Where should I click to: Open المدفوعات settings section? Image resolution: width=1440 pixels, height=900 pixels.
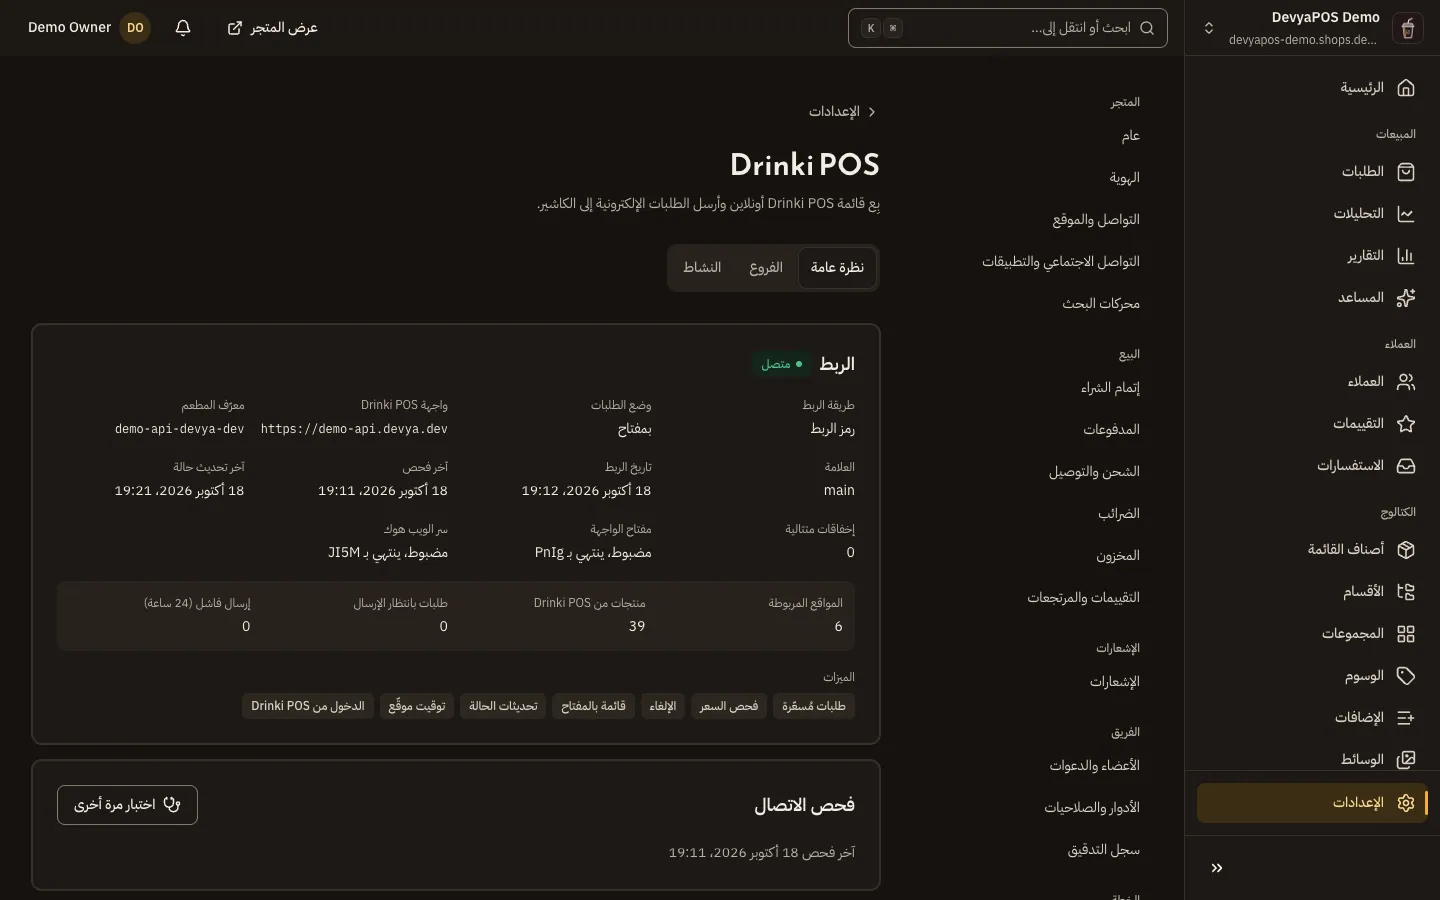coord(1112,430)
